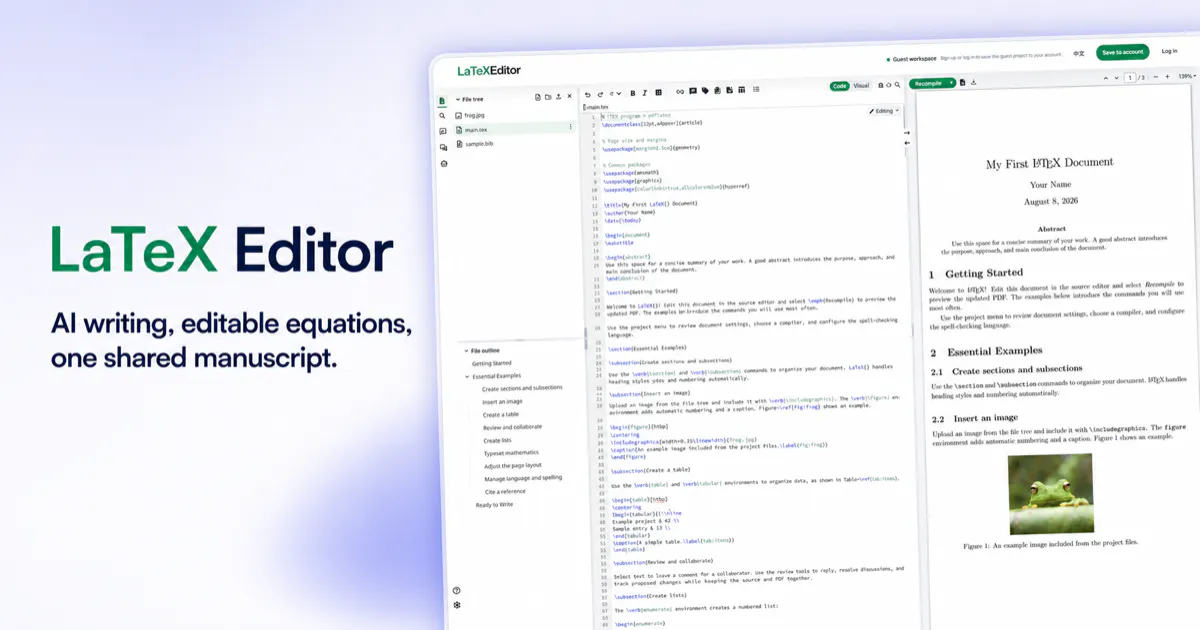Open the main.tex editor tab
The image size is (1200, 630).
pyautogui.click(x=596, y=107)
